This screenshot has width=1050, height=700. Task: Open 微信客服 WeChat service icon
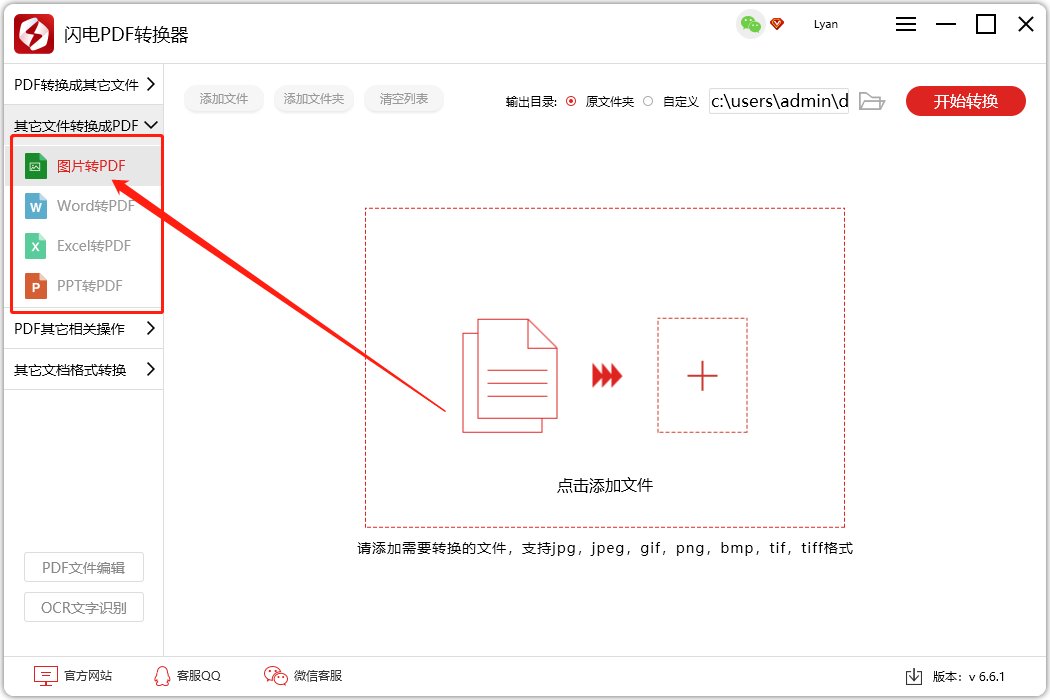point(274,676)
